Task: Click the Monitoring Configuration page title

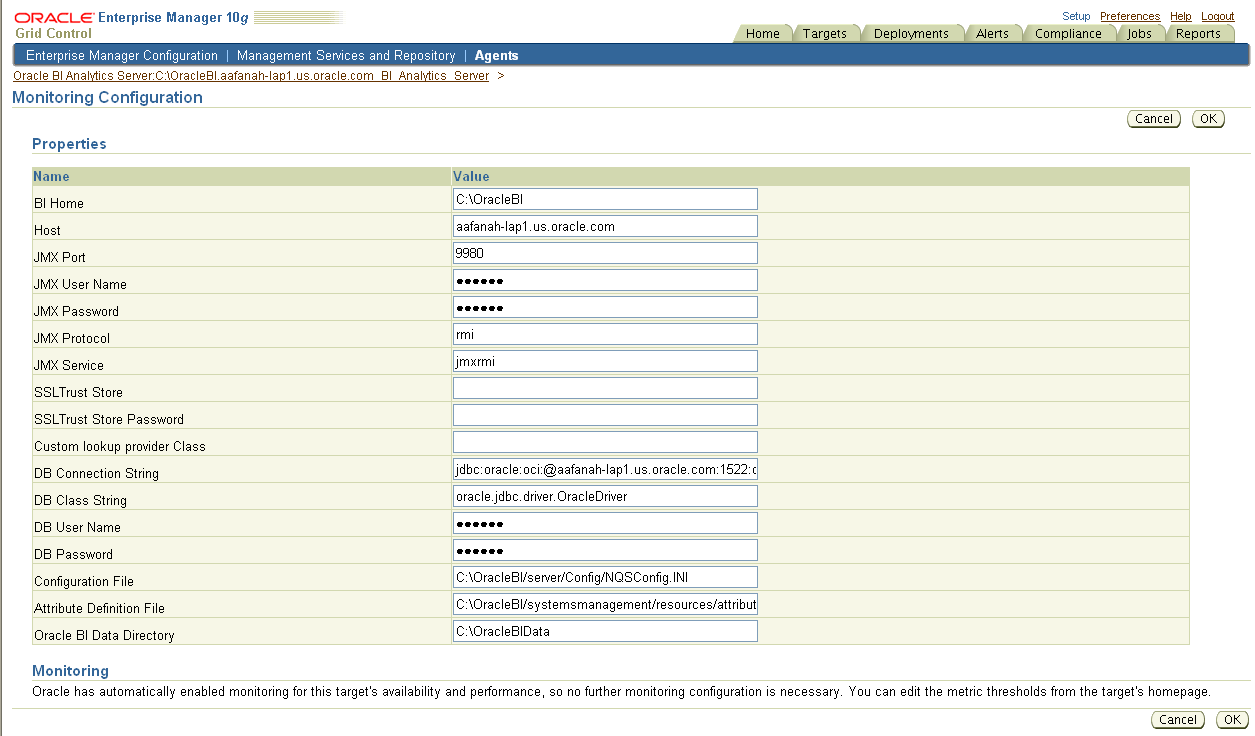Action: coord(107,97)
